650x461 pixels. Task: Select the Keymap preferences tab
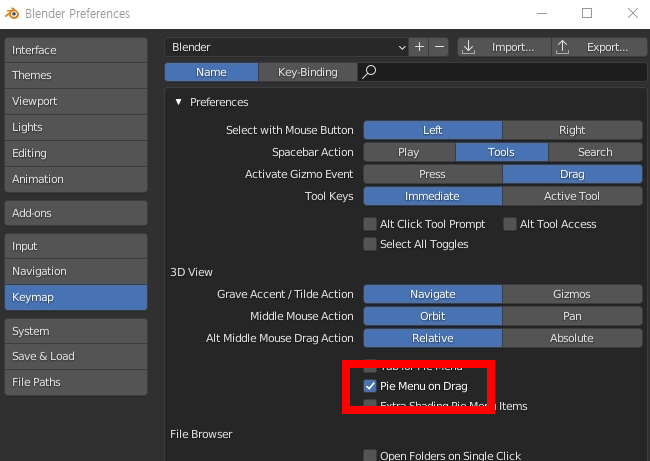click(76, 297)
